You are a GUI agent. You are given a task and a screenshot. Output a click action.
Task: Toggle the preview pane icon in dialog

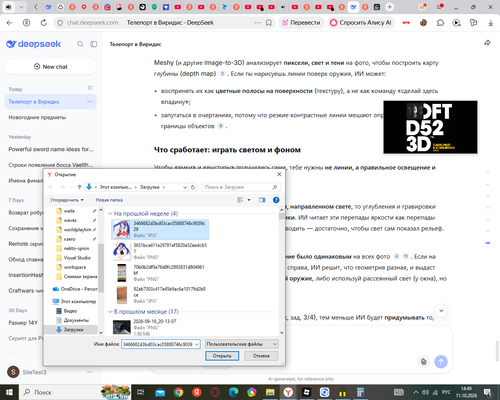[262, 200]
